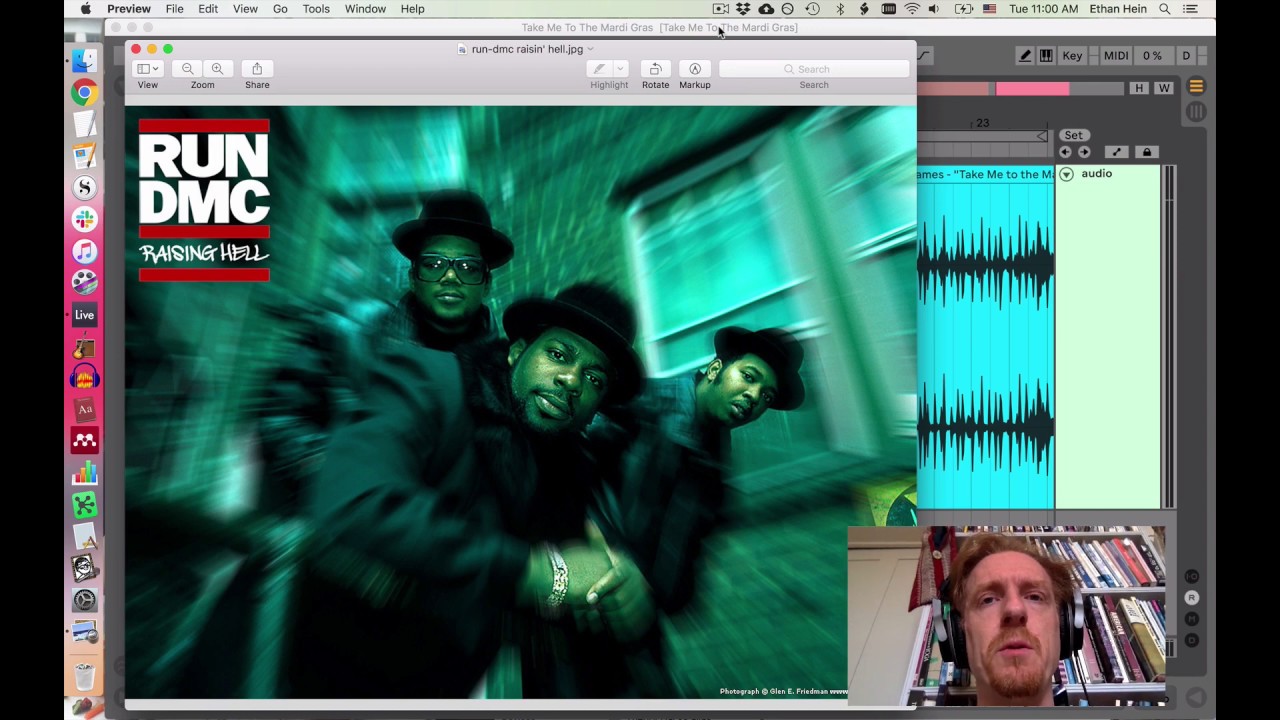
Task: Open TextEdit from the Dock
Action: [x=85, y=124]
